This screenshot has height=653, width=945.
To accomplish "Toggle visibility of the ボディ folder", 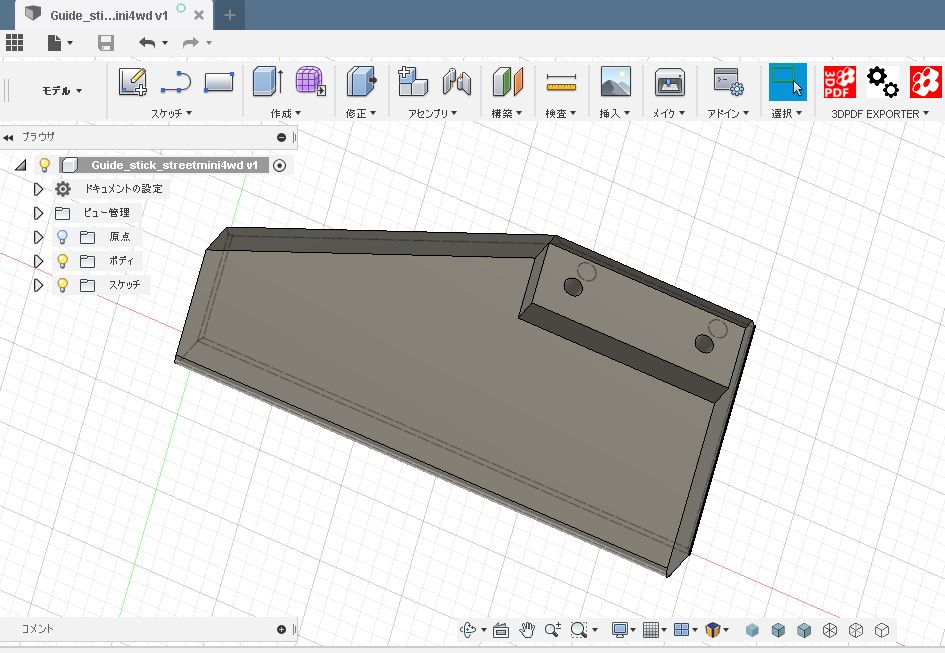I will [62, 261].
